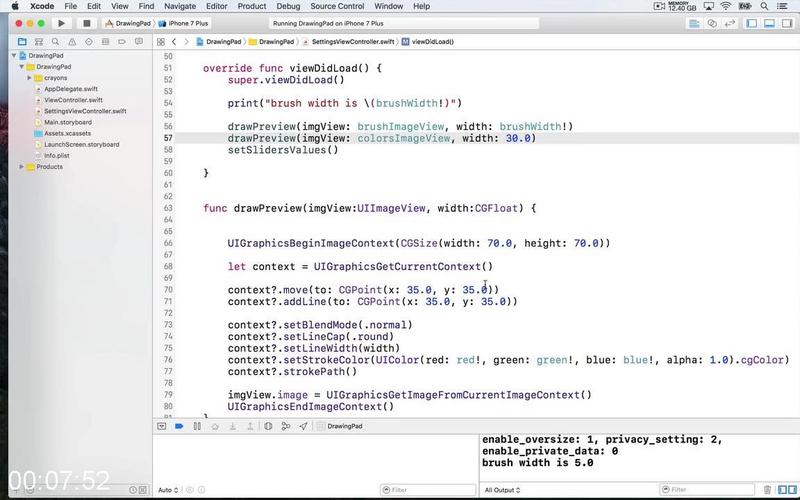Image resolution: width=800 pixels, height=500 pixels.
Task: Toggle the Navigator panel visibility
Action: 751,23
